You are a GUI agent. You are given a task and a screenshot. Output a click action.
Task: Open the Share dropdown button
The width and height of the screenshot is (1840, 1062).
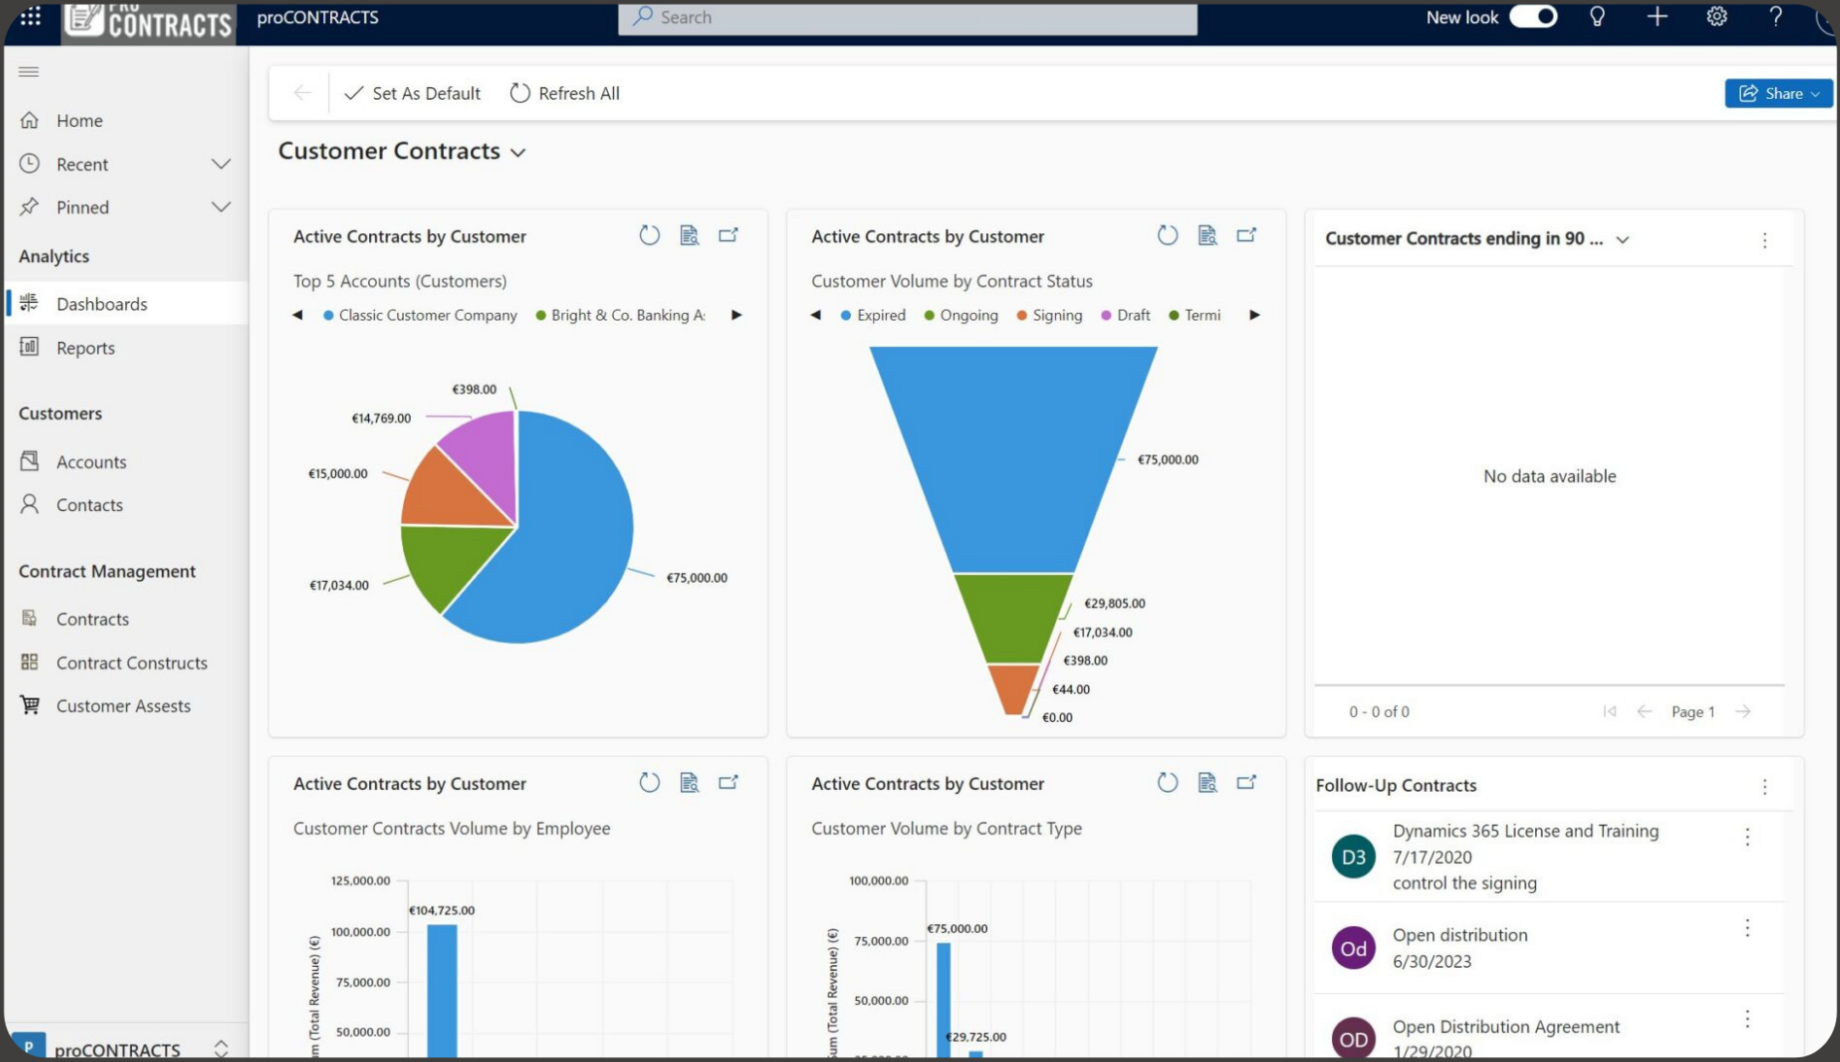[x=1779, y=93]
